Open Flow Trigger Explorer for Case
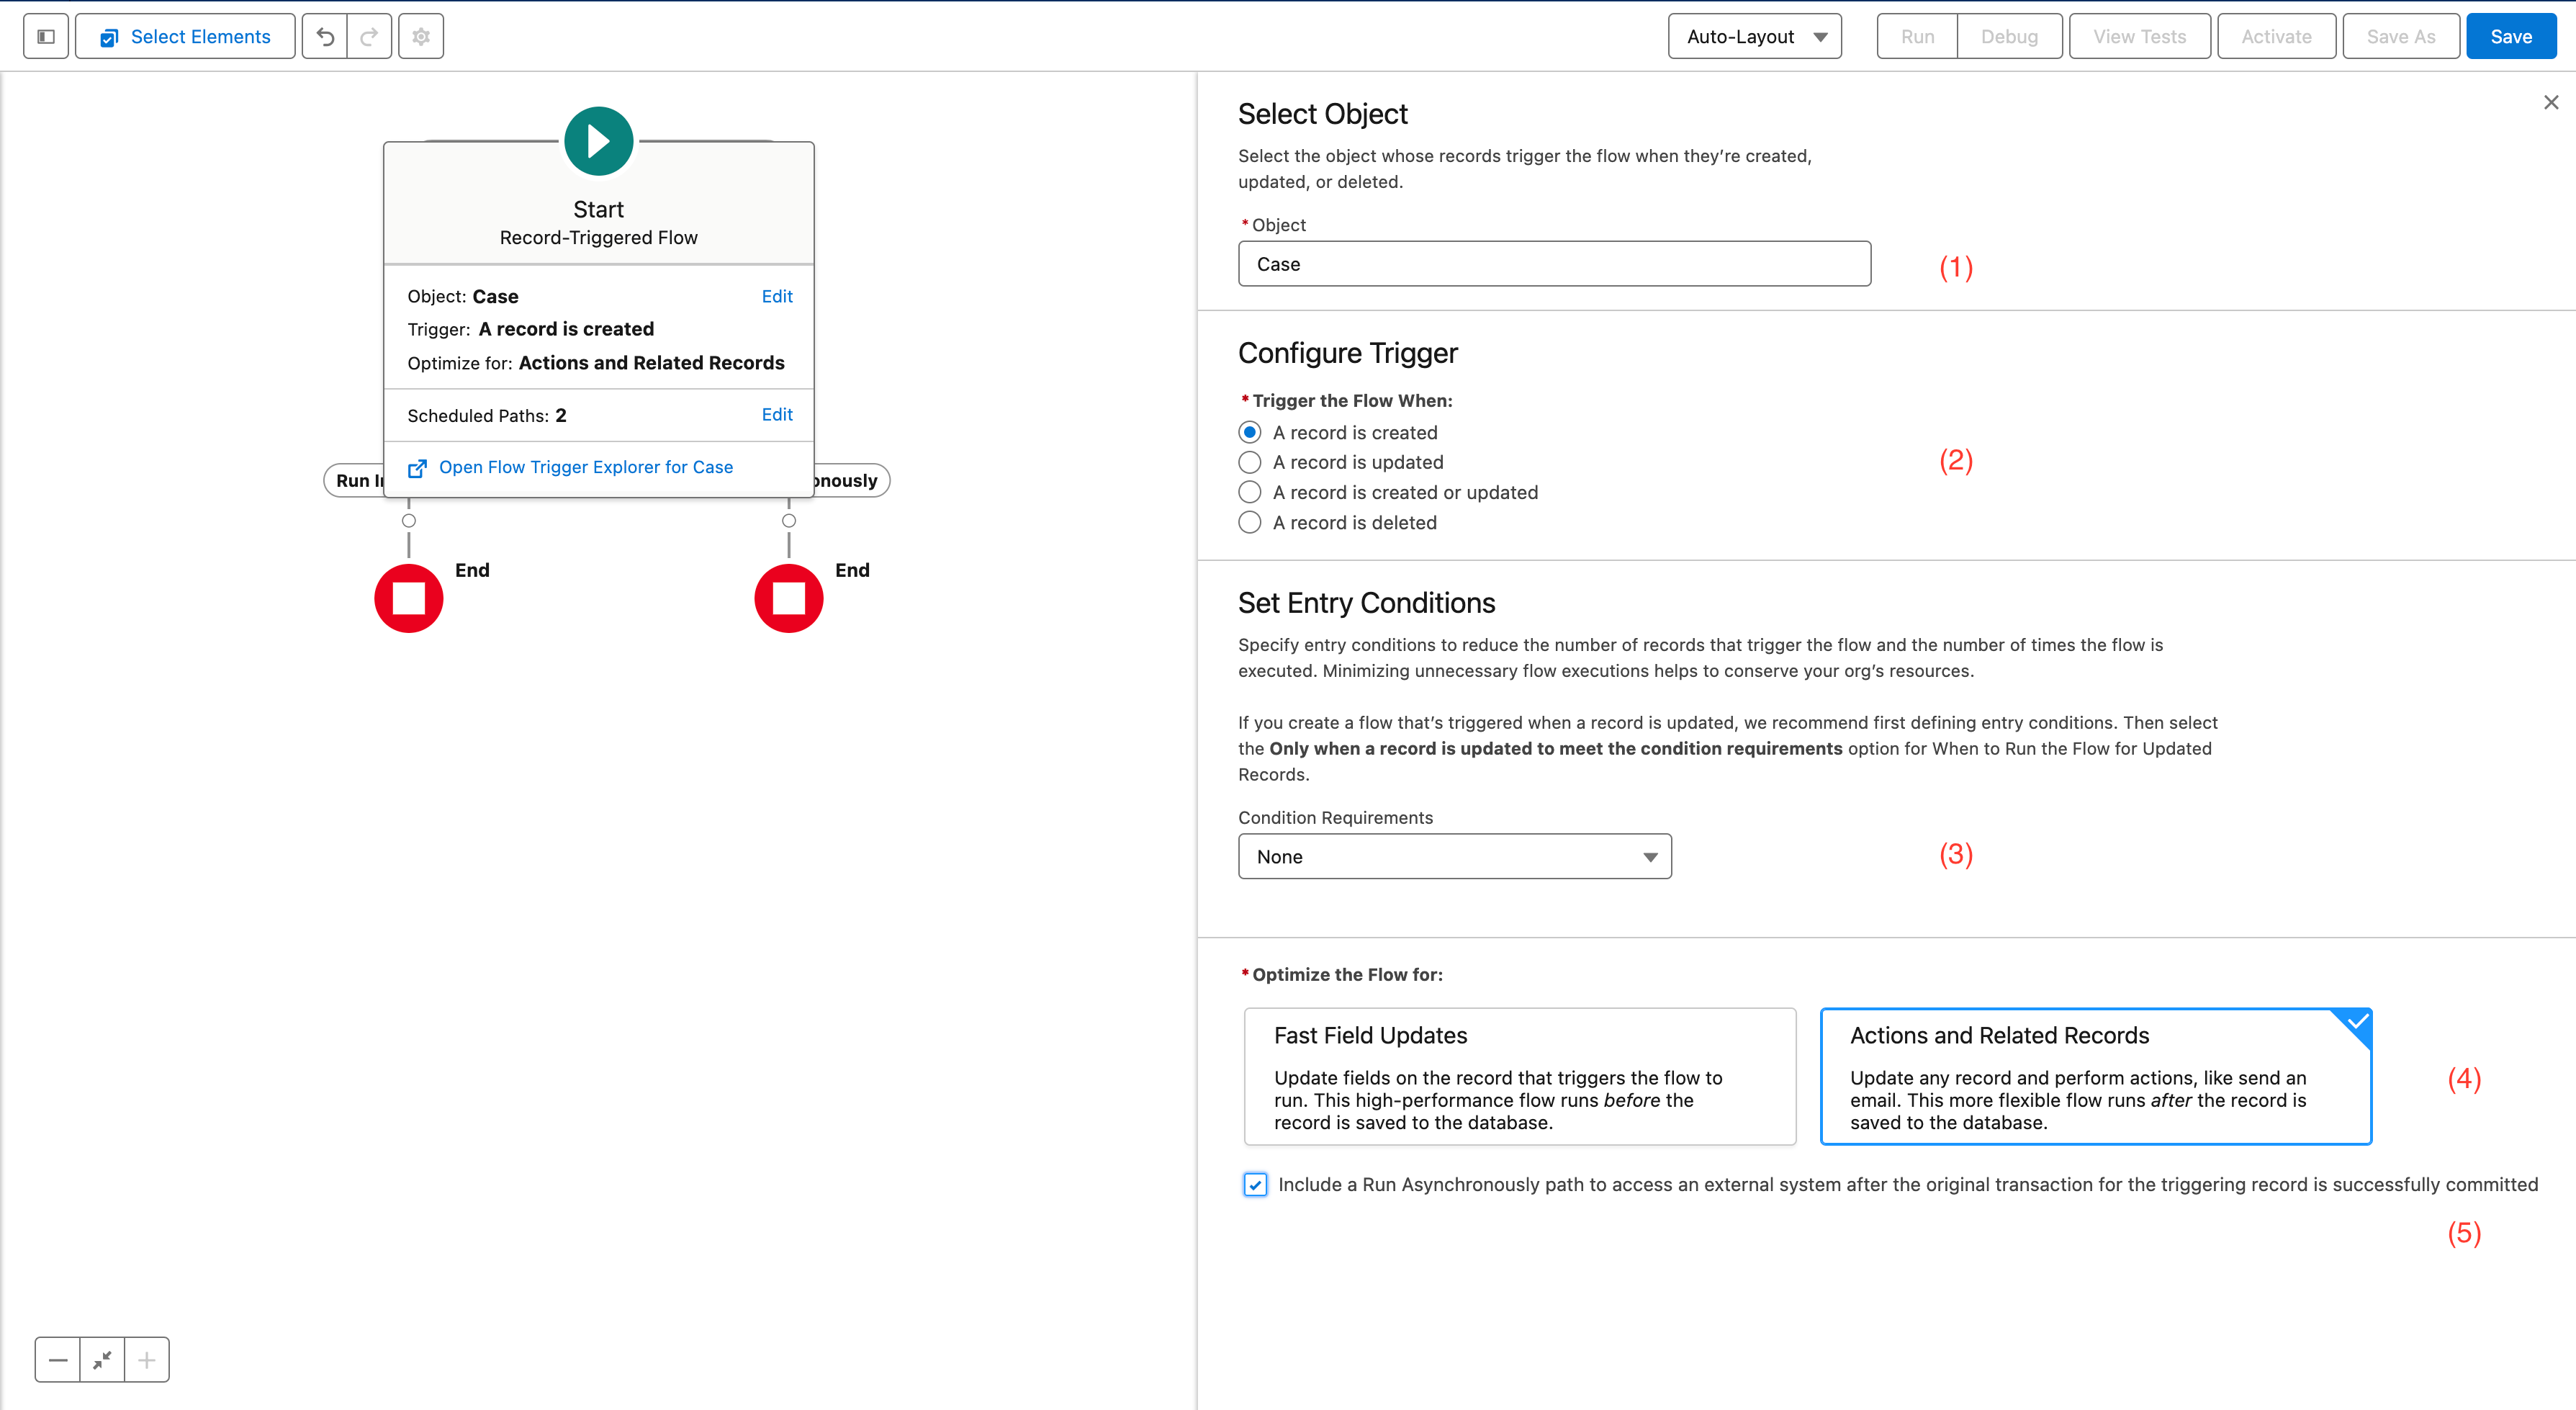Viewport: 2576px width, 1410px height. [585, 467]
